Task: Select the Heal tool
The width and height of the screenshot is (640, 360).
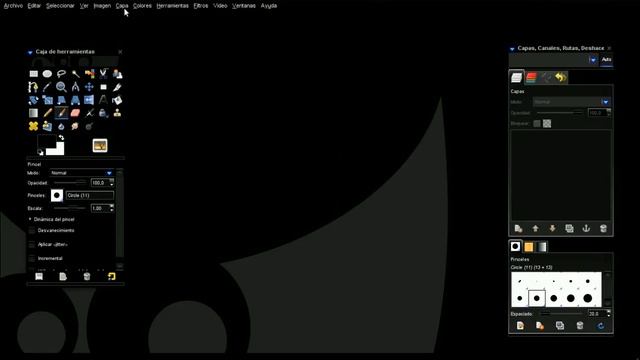Action: pos(33,126)
